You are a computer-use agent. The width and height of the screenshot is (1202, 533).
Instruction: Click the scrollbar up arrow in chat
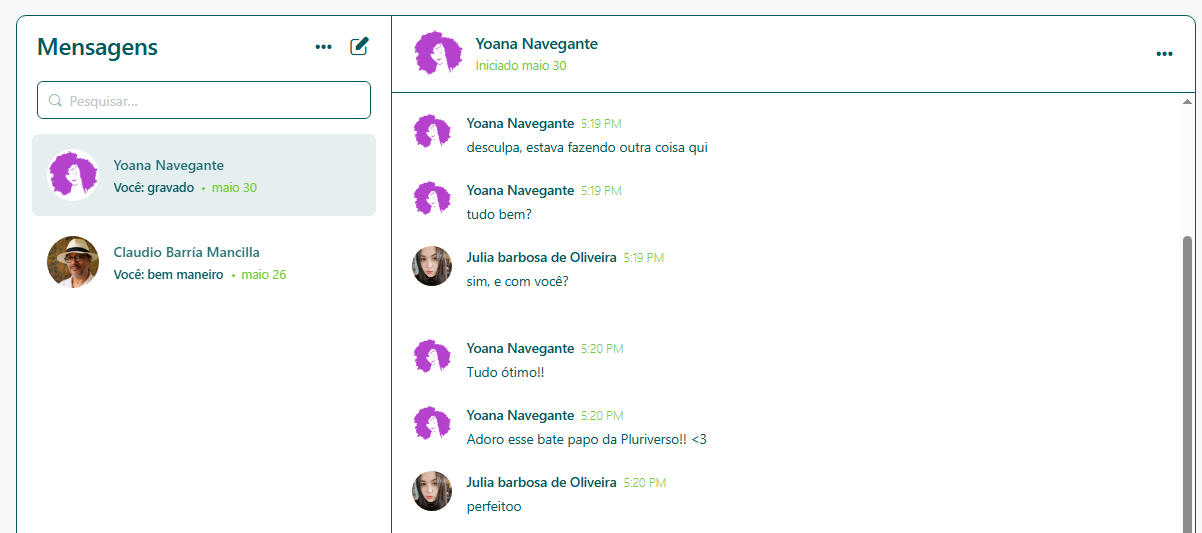pos(1187,102)
